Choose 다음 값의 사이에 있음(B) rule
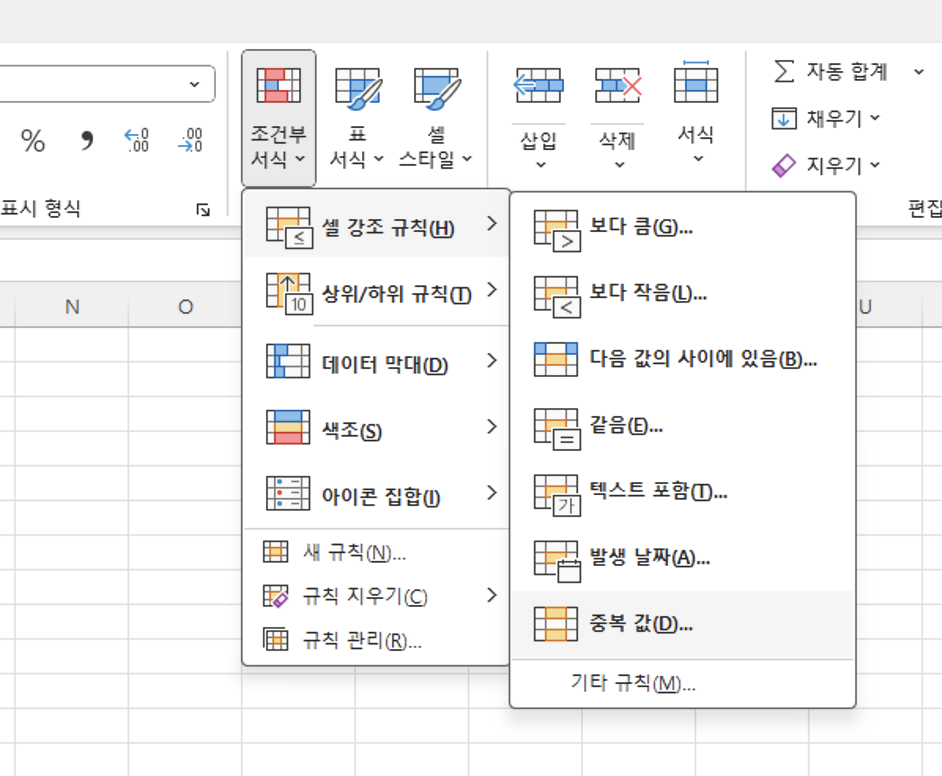The image size is (942, 776). pos(682,359)
